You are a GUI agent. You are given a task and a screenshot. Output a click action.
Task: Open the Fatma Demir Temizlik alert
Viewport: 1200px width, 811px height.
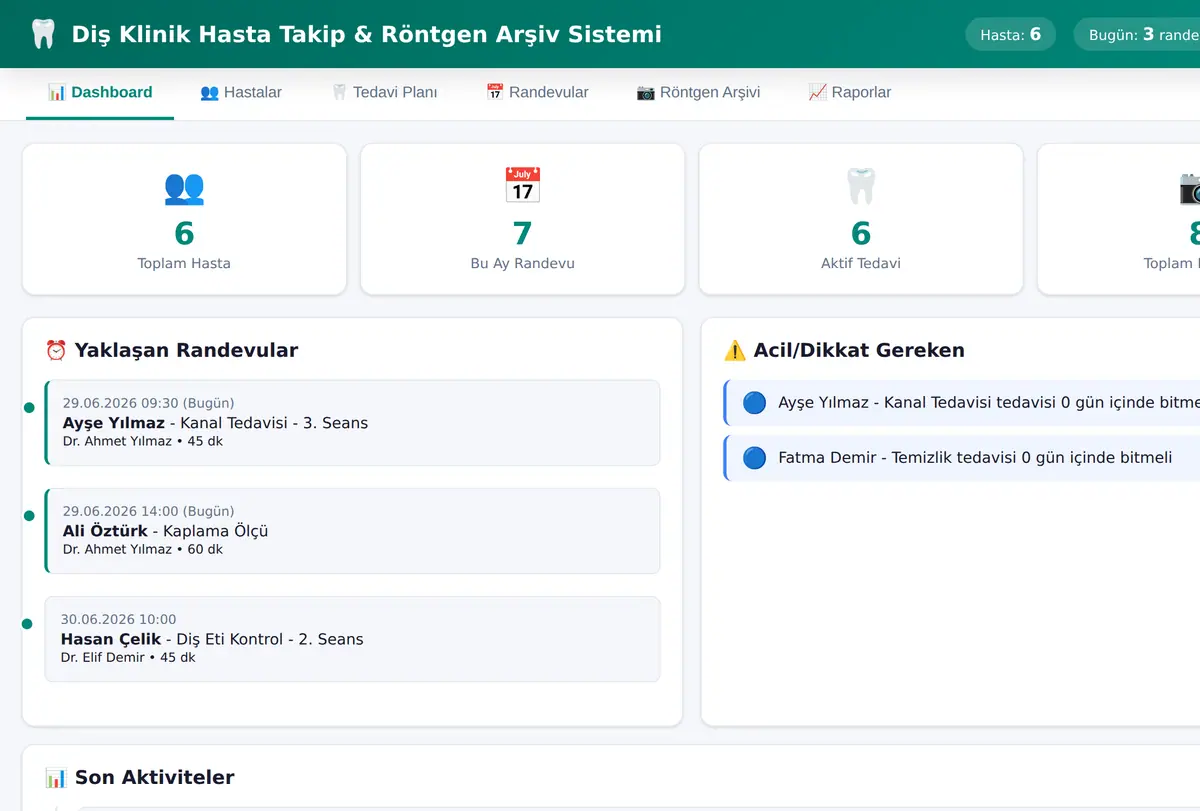point(962,458)
